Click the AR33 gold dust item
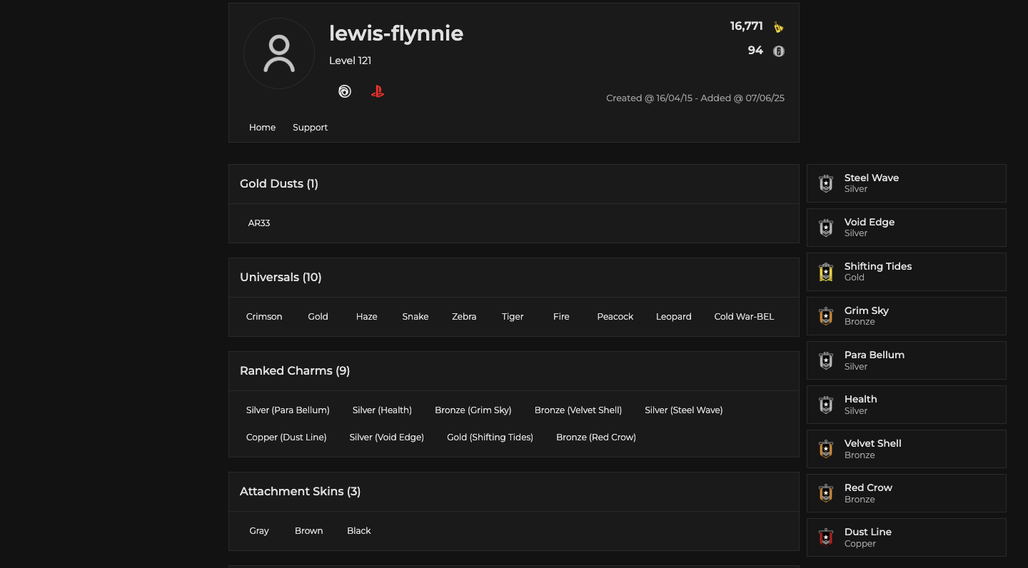This screenshot has height=568, width=1028. tap(259, 223)
